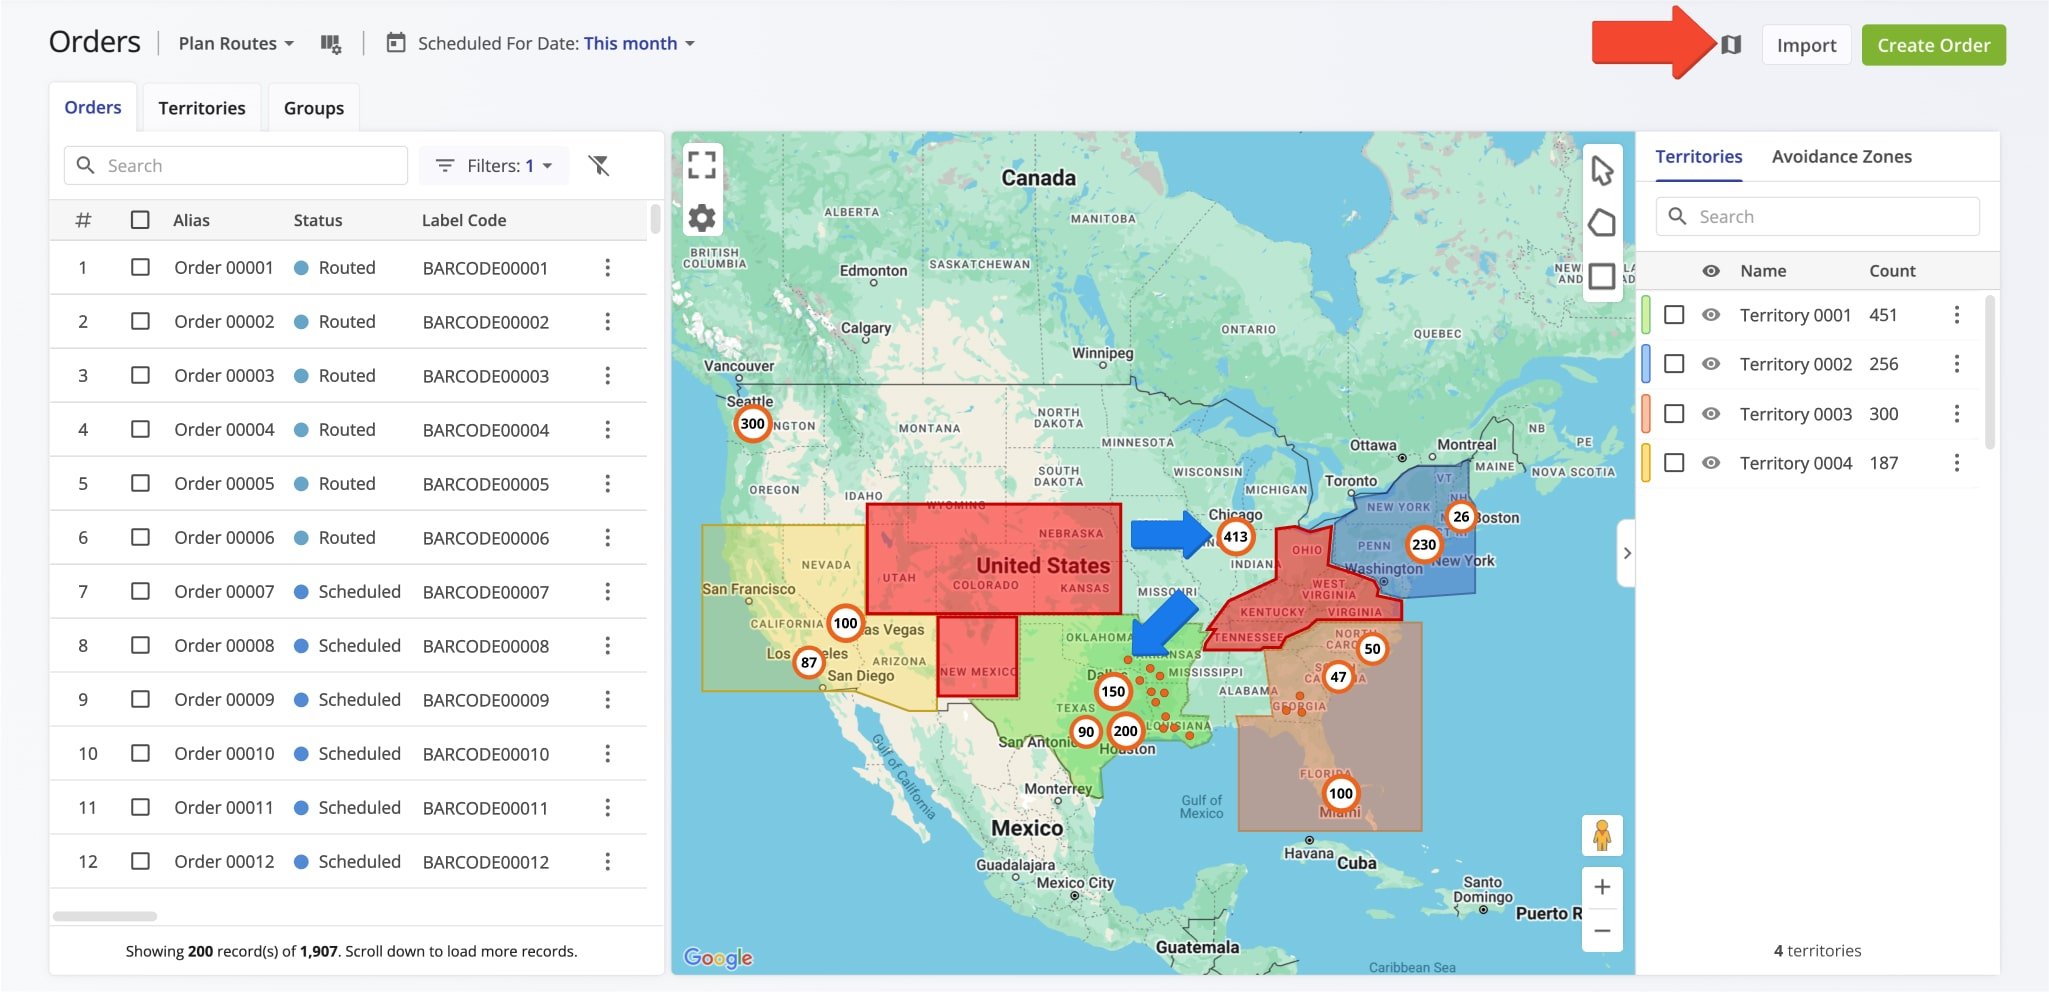
Task: Enter fullscreen map mode
Action: tap(702, 164)
